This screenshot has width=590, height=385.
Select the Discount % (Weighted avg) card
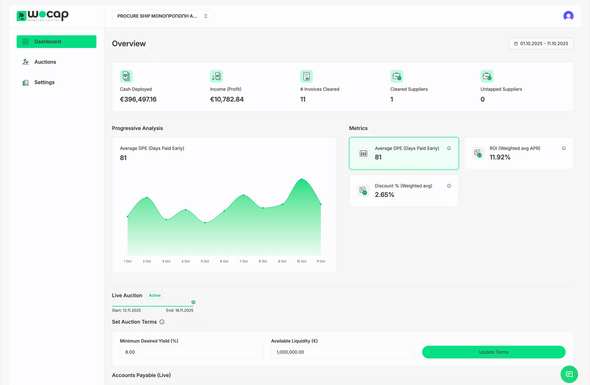pos(404,191)
